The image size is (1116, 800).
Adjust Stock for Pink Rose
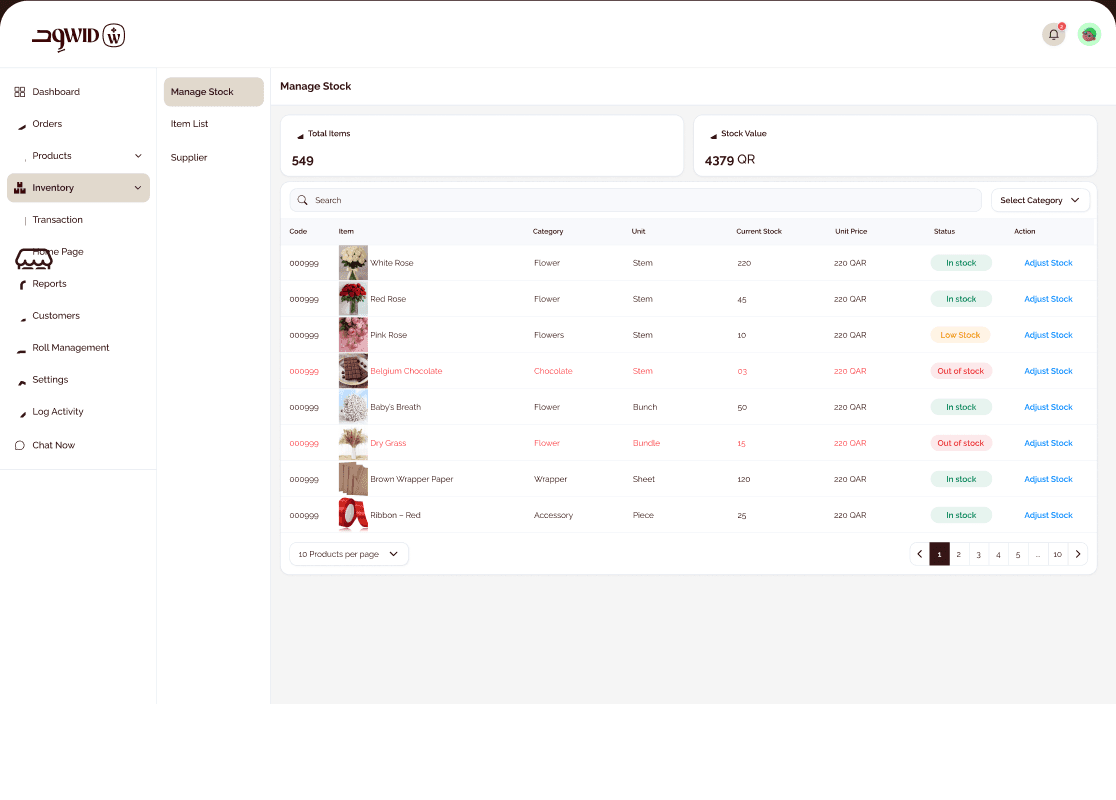click(1048, 335)
